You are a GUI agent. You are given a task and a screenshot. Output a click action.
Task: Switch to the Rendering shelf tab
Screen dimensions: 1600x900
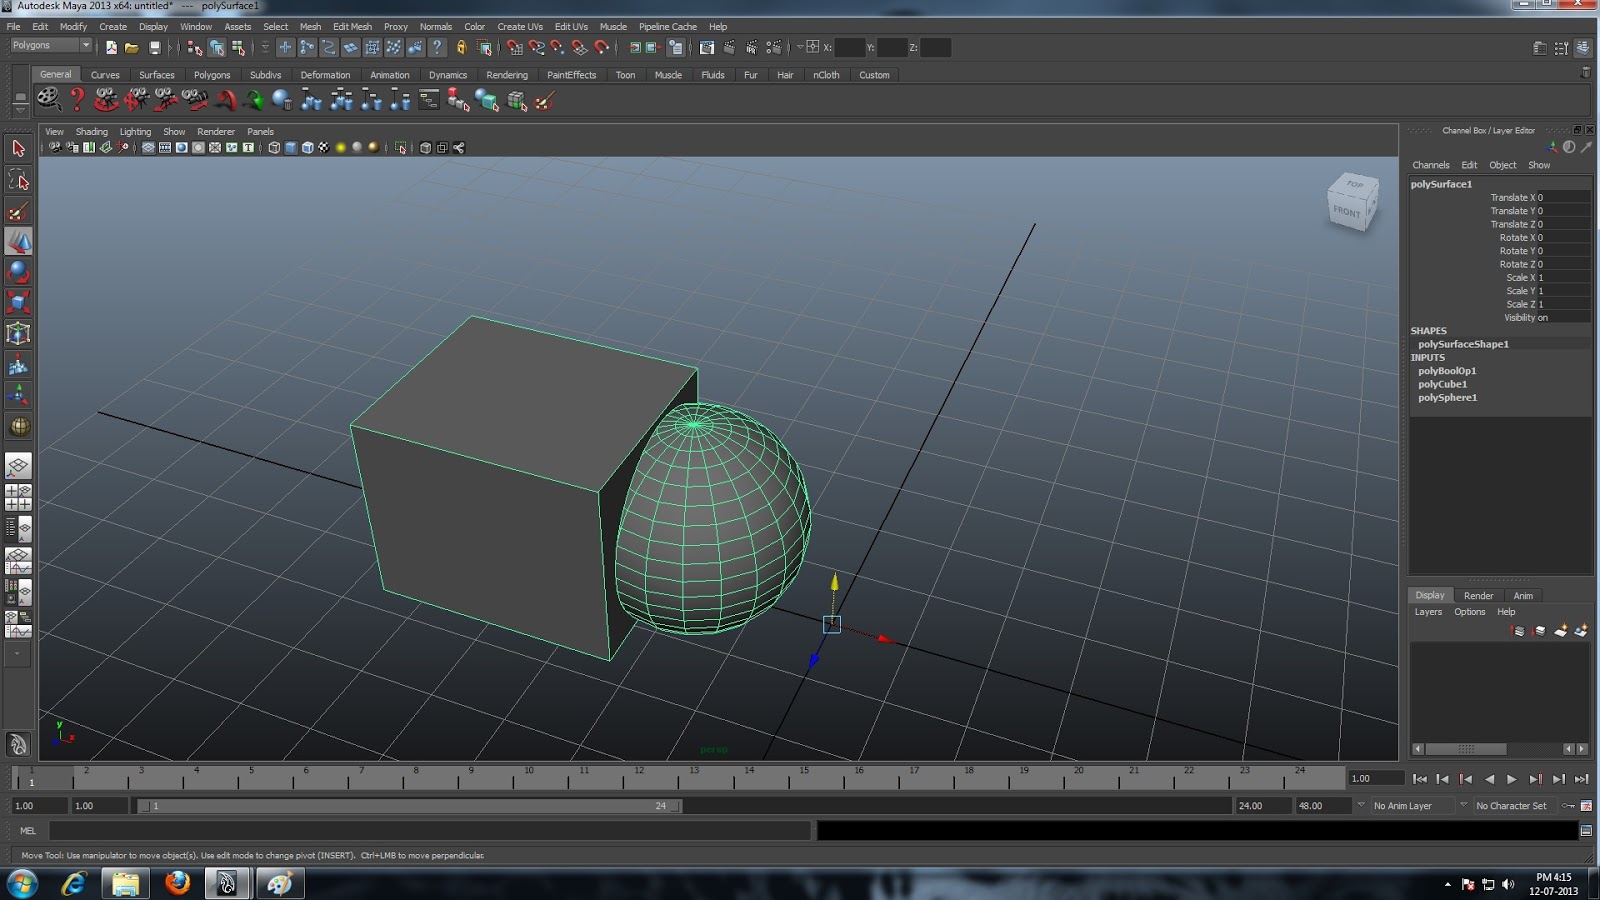coord(506,74)
